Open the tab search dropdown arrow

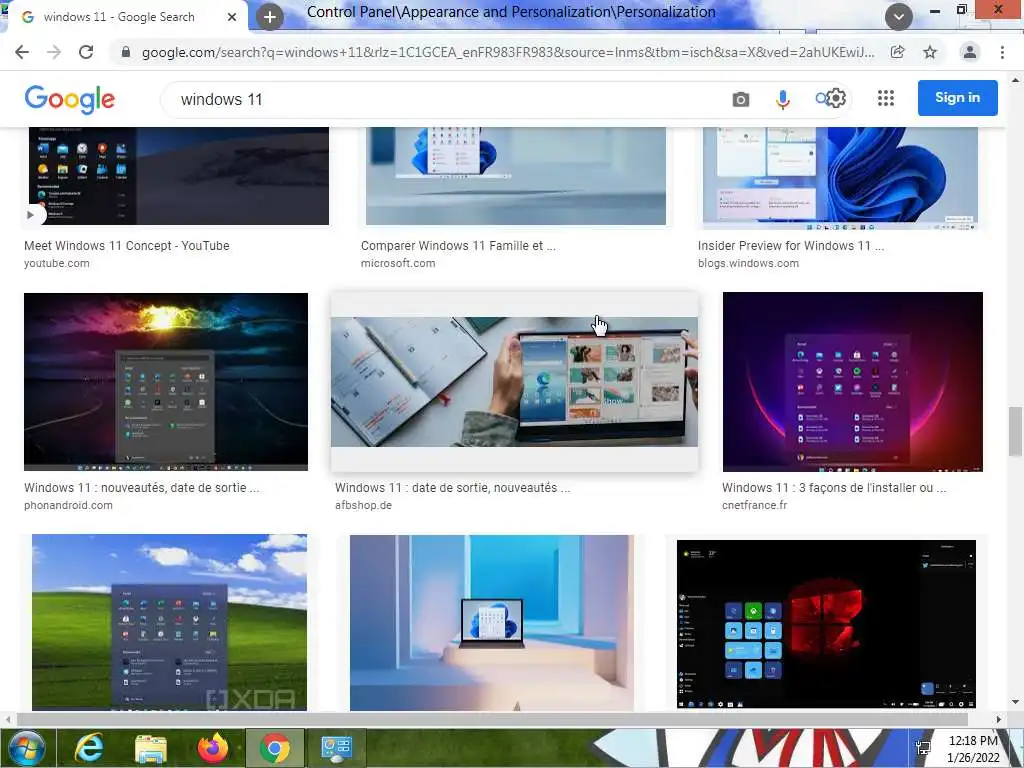click(x=899, y=16)
